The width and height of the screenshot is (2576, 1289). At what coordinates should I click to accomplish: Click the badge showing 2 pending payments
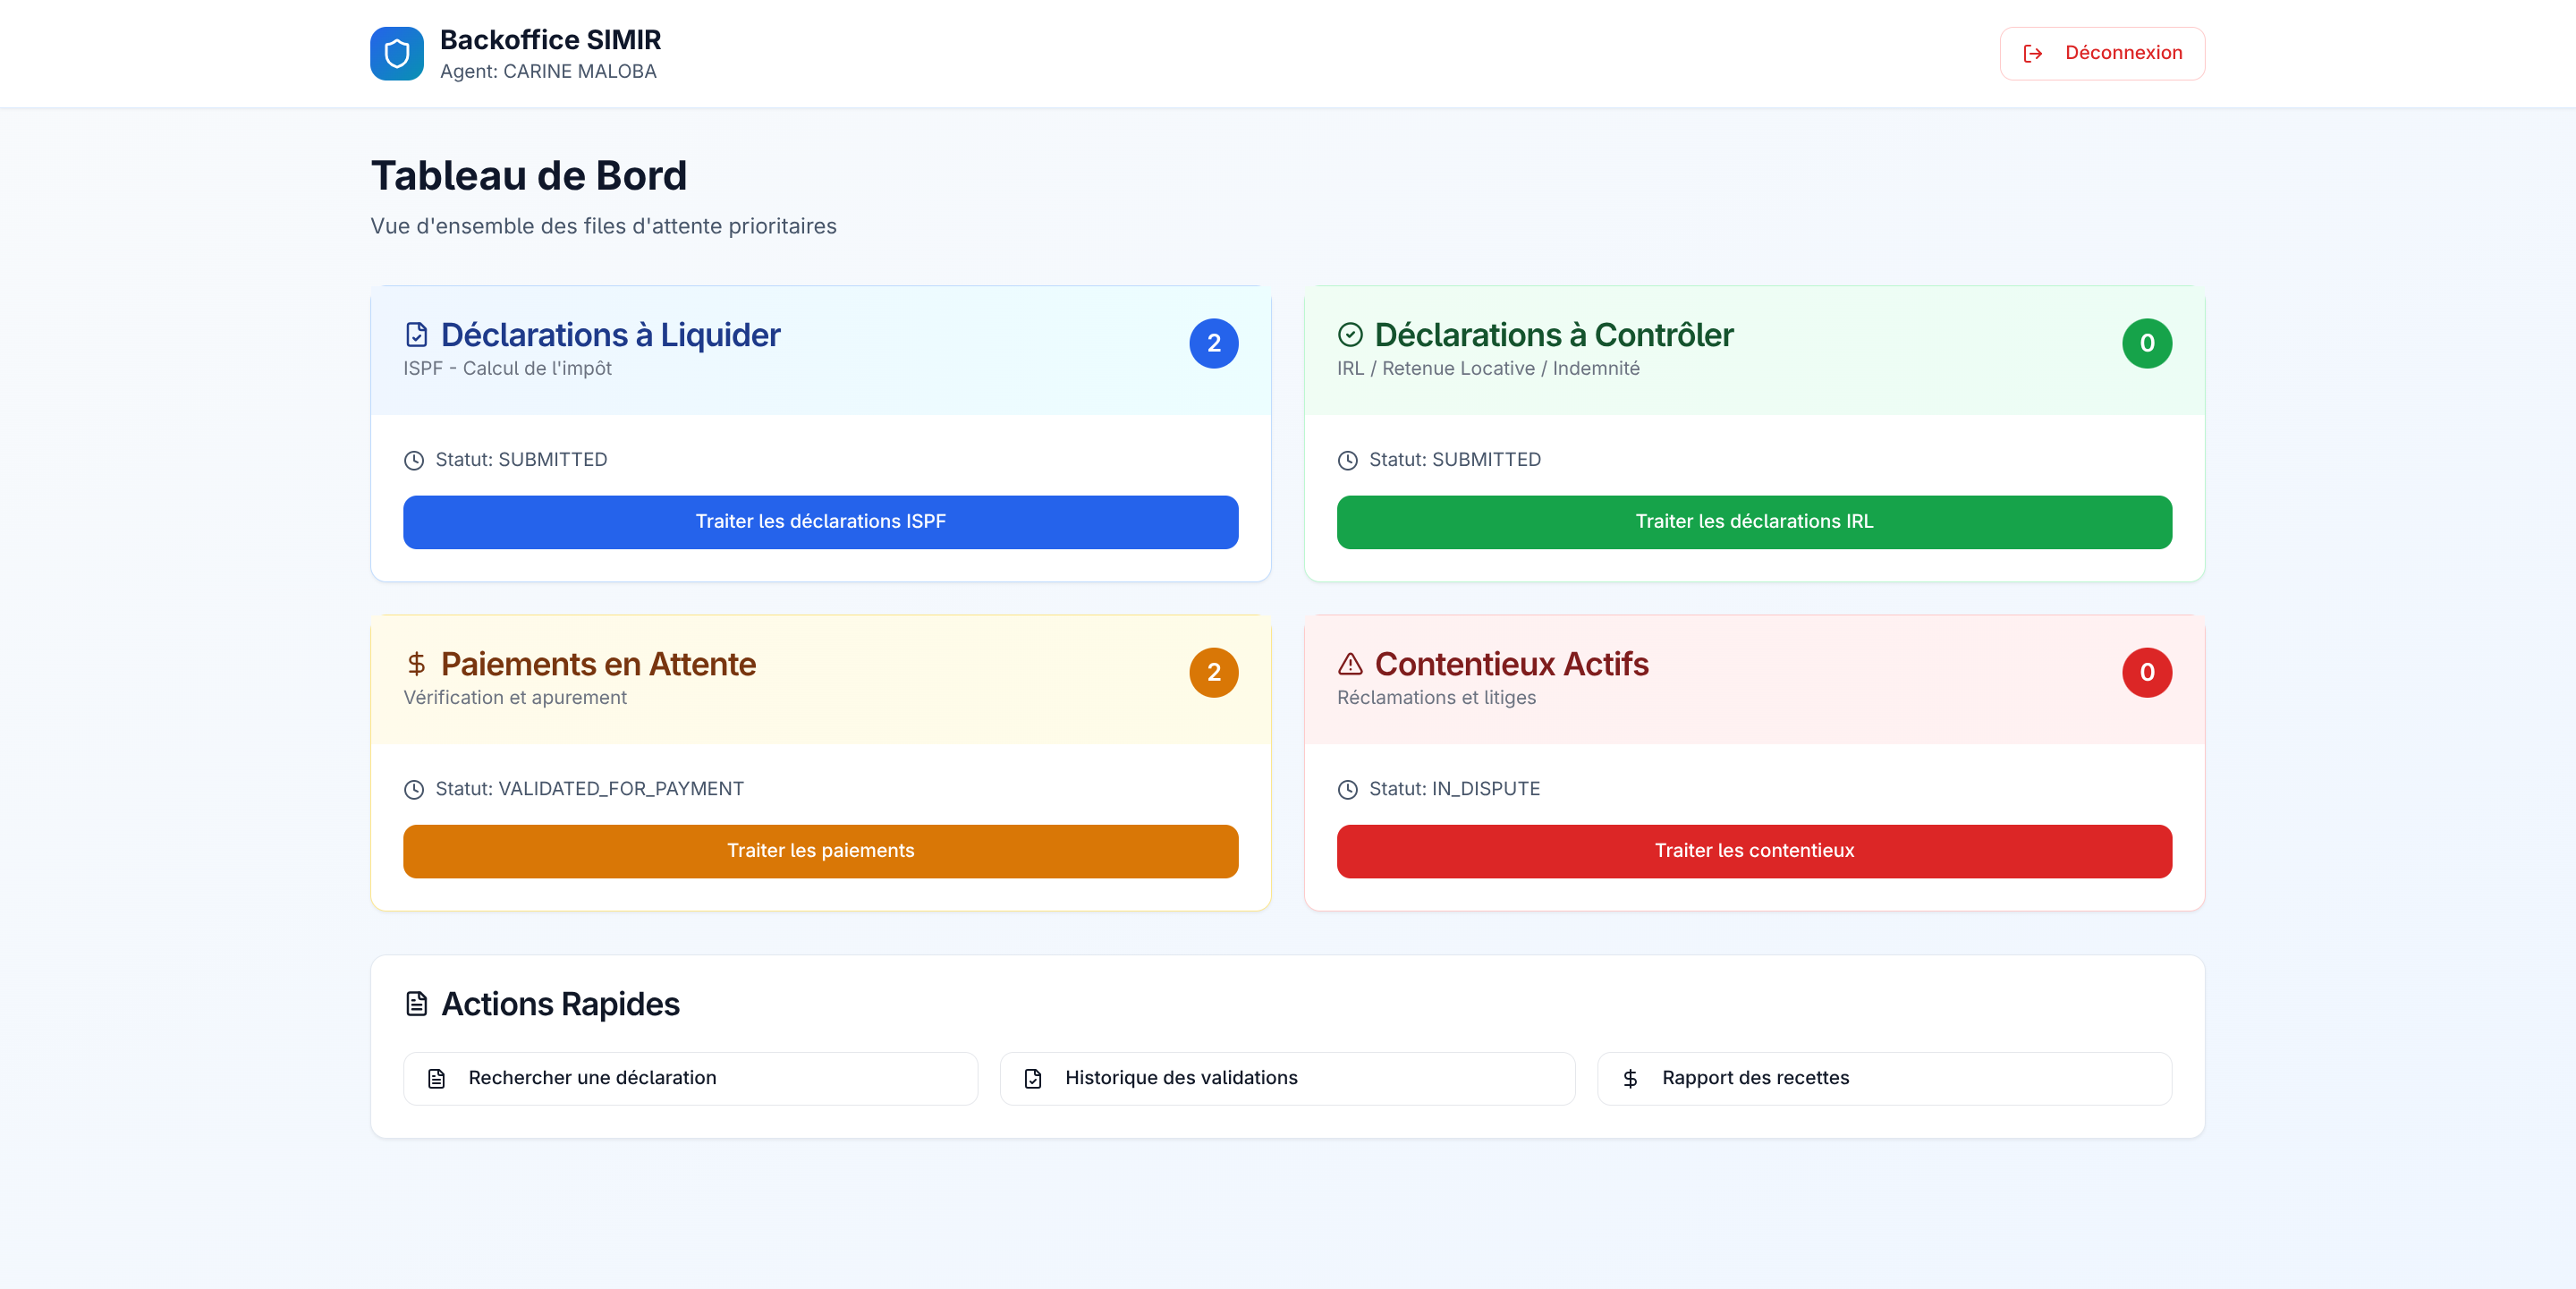coord(1214,672)
